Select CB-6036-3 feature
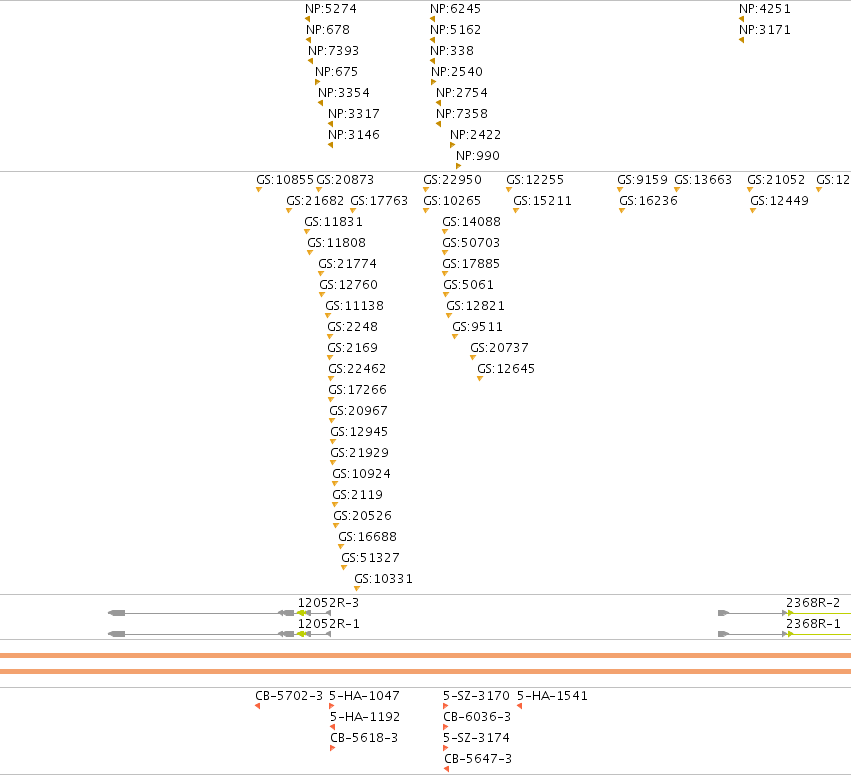 477,717
